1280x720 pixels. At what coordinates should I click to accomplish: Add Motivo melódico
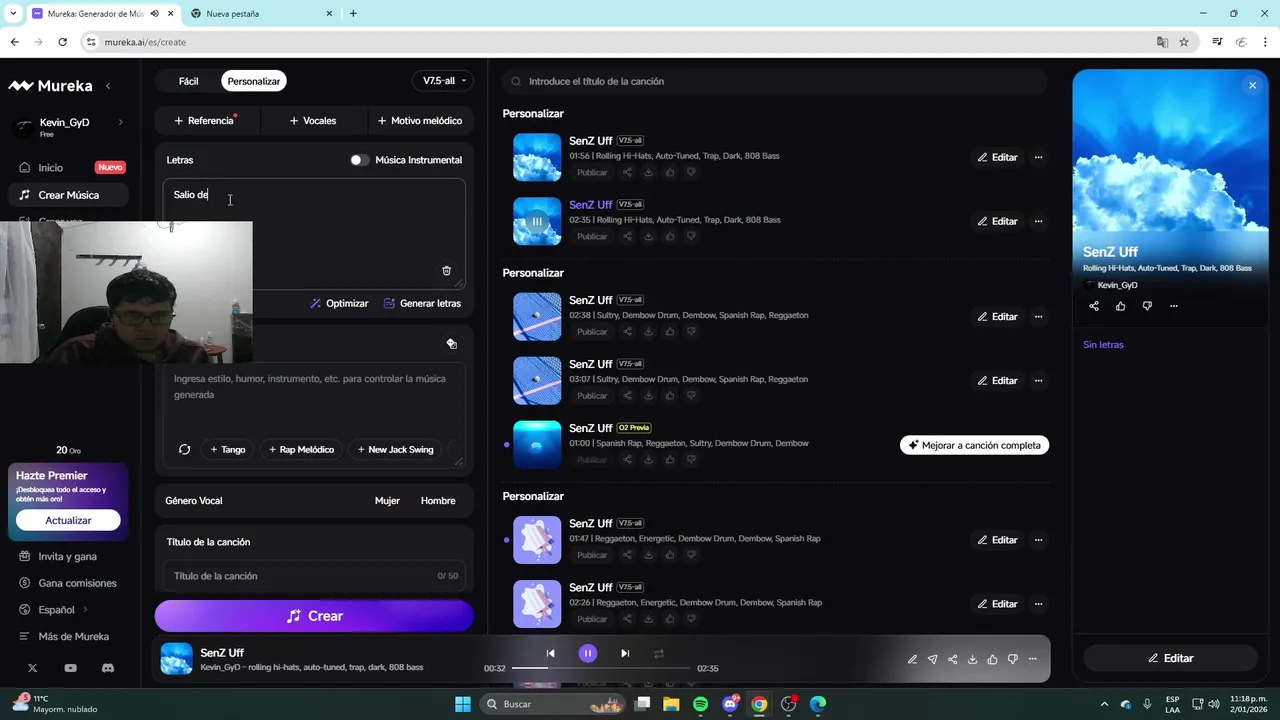point(420,121)
